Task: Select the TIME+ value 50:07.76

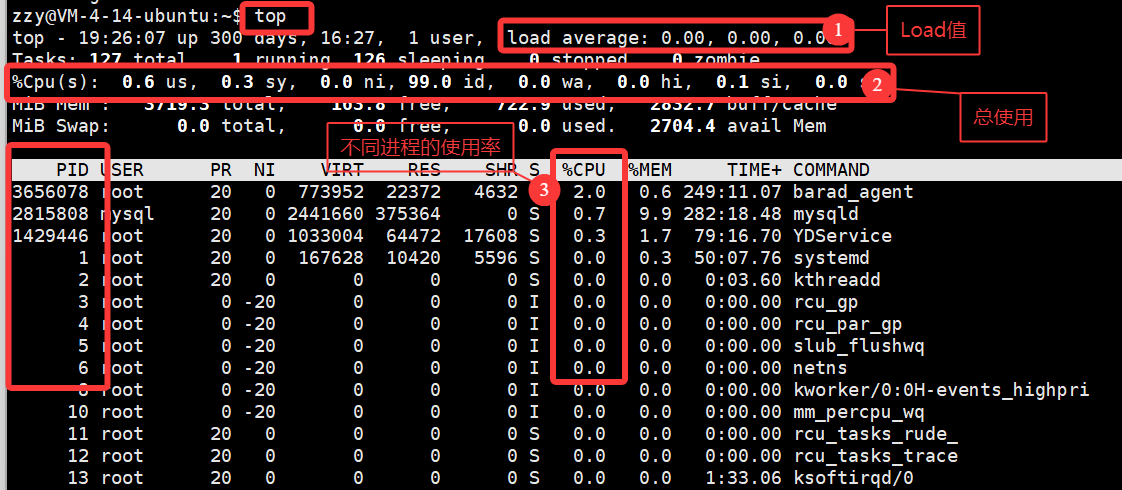Action: (738, 258)
